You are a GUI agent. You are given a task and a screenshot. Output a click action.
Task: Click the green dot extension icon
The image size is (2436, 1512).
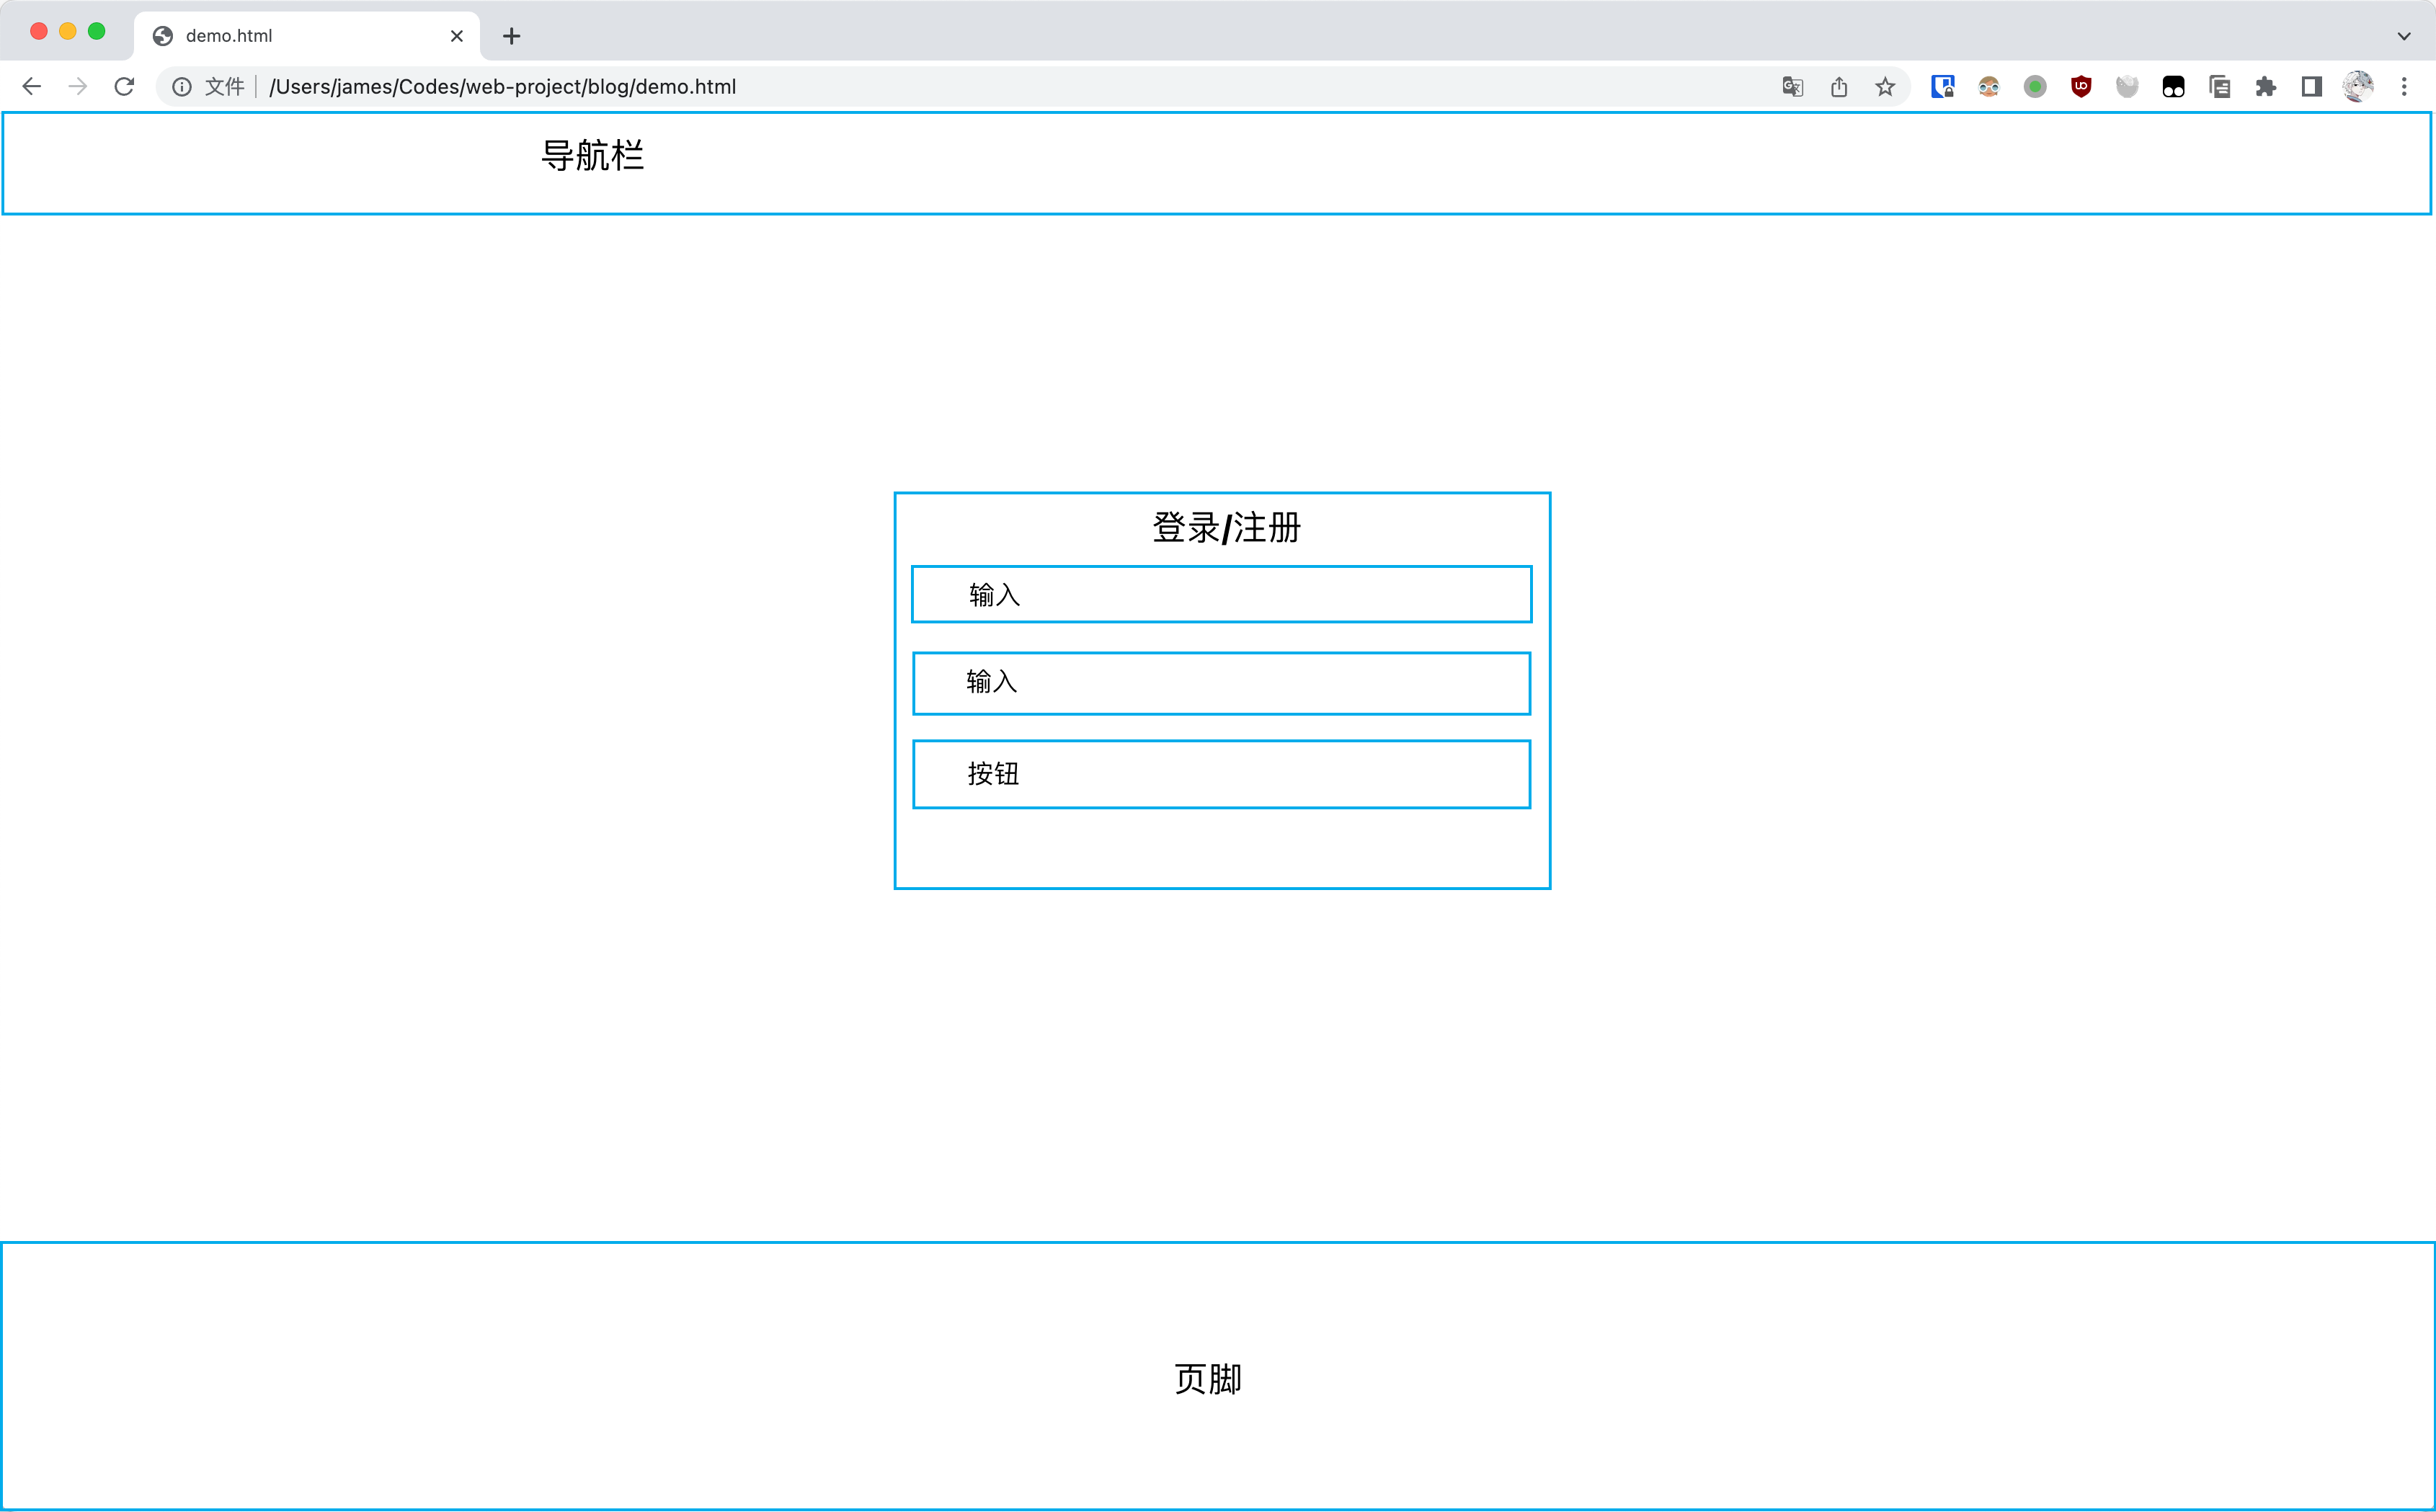[2035, 87]
